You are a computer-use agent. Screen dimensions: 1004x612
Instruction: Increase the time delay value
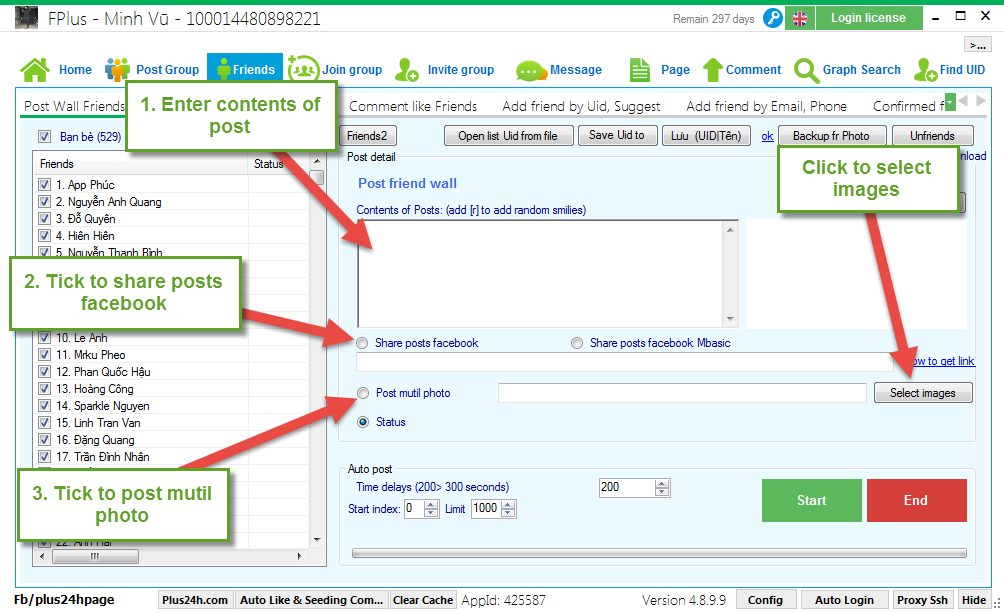coord(662,484)
